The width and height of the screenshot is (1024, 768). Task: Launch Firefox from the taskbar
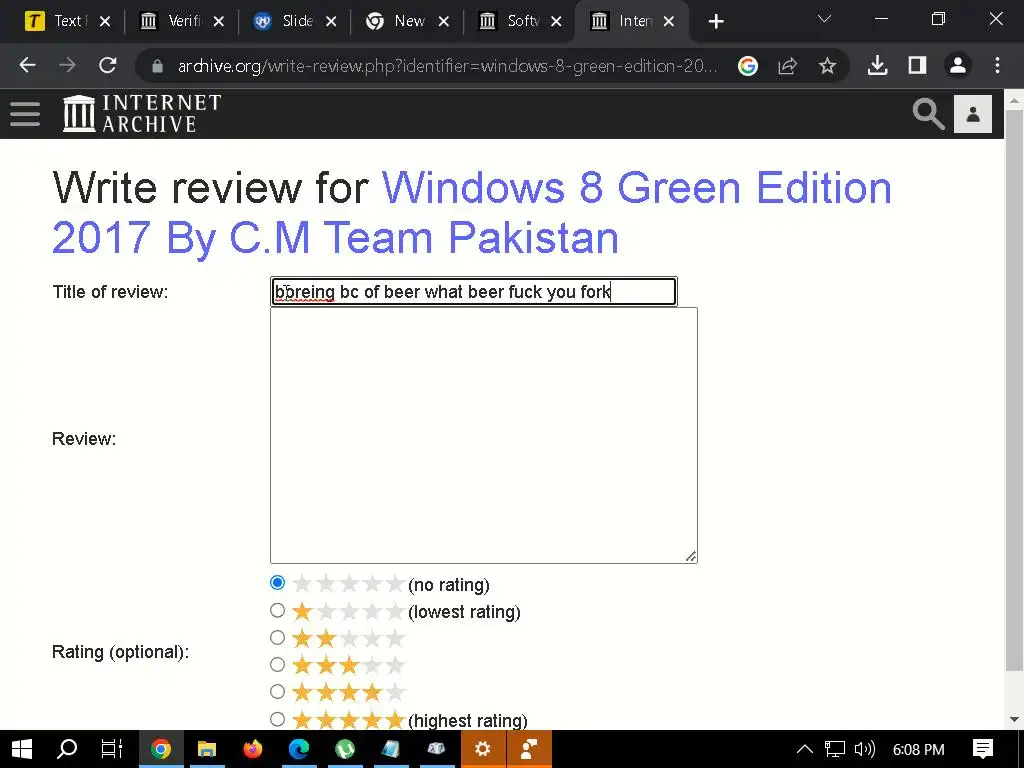coord(252,749)
